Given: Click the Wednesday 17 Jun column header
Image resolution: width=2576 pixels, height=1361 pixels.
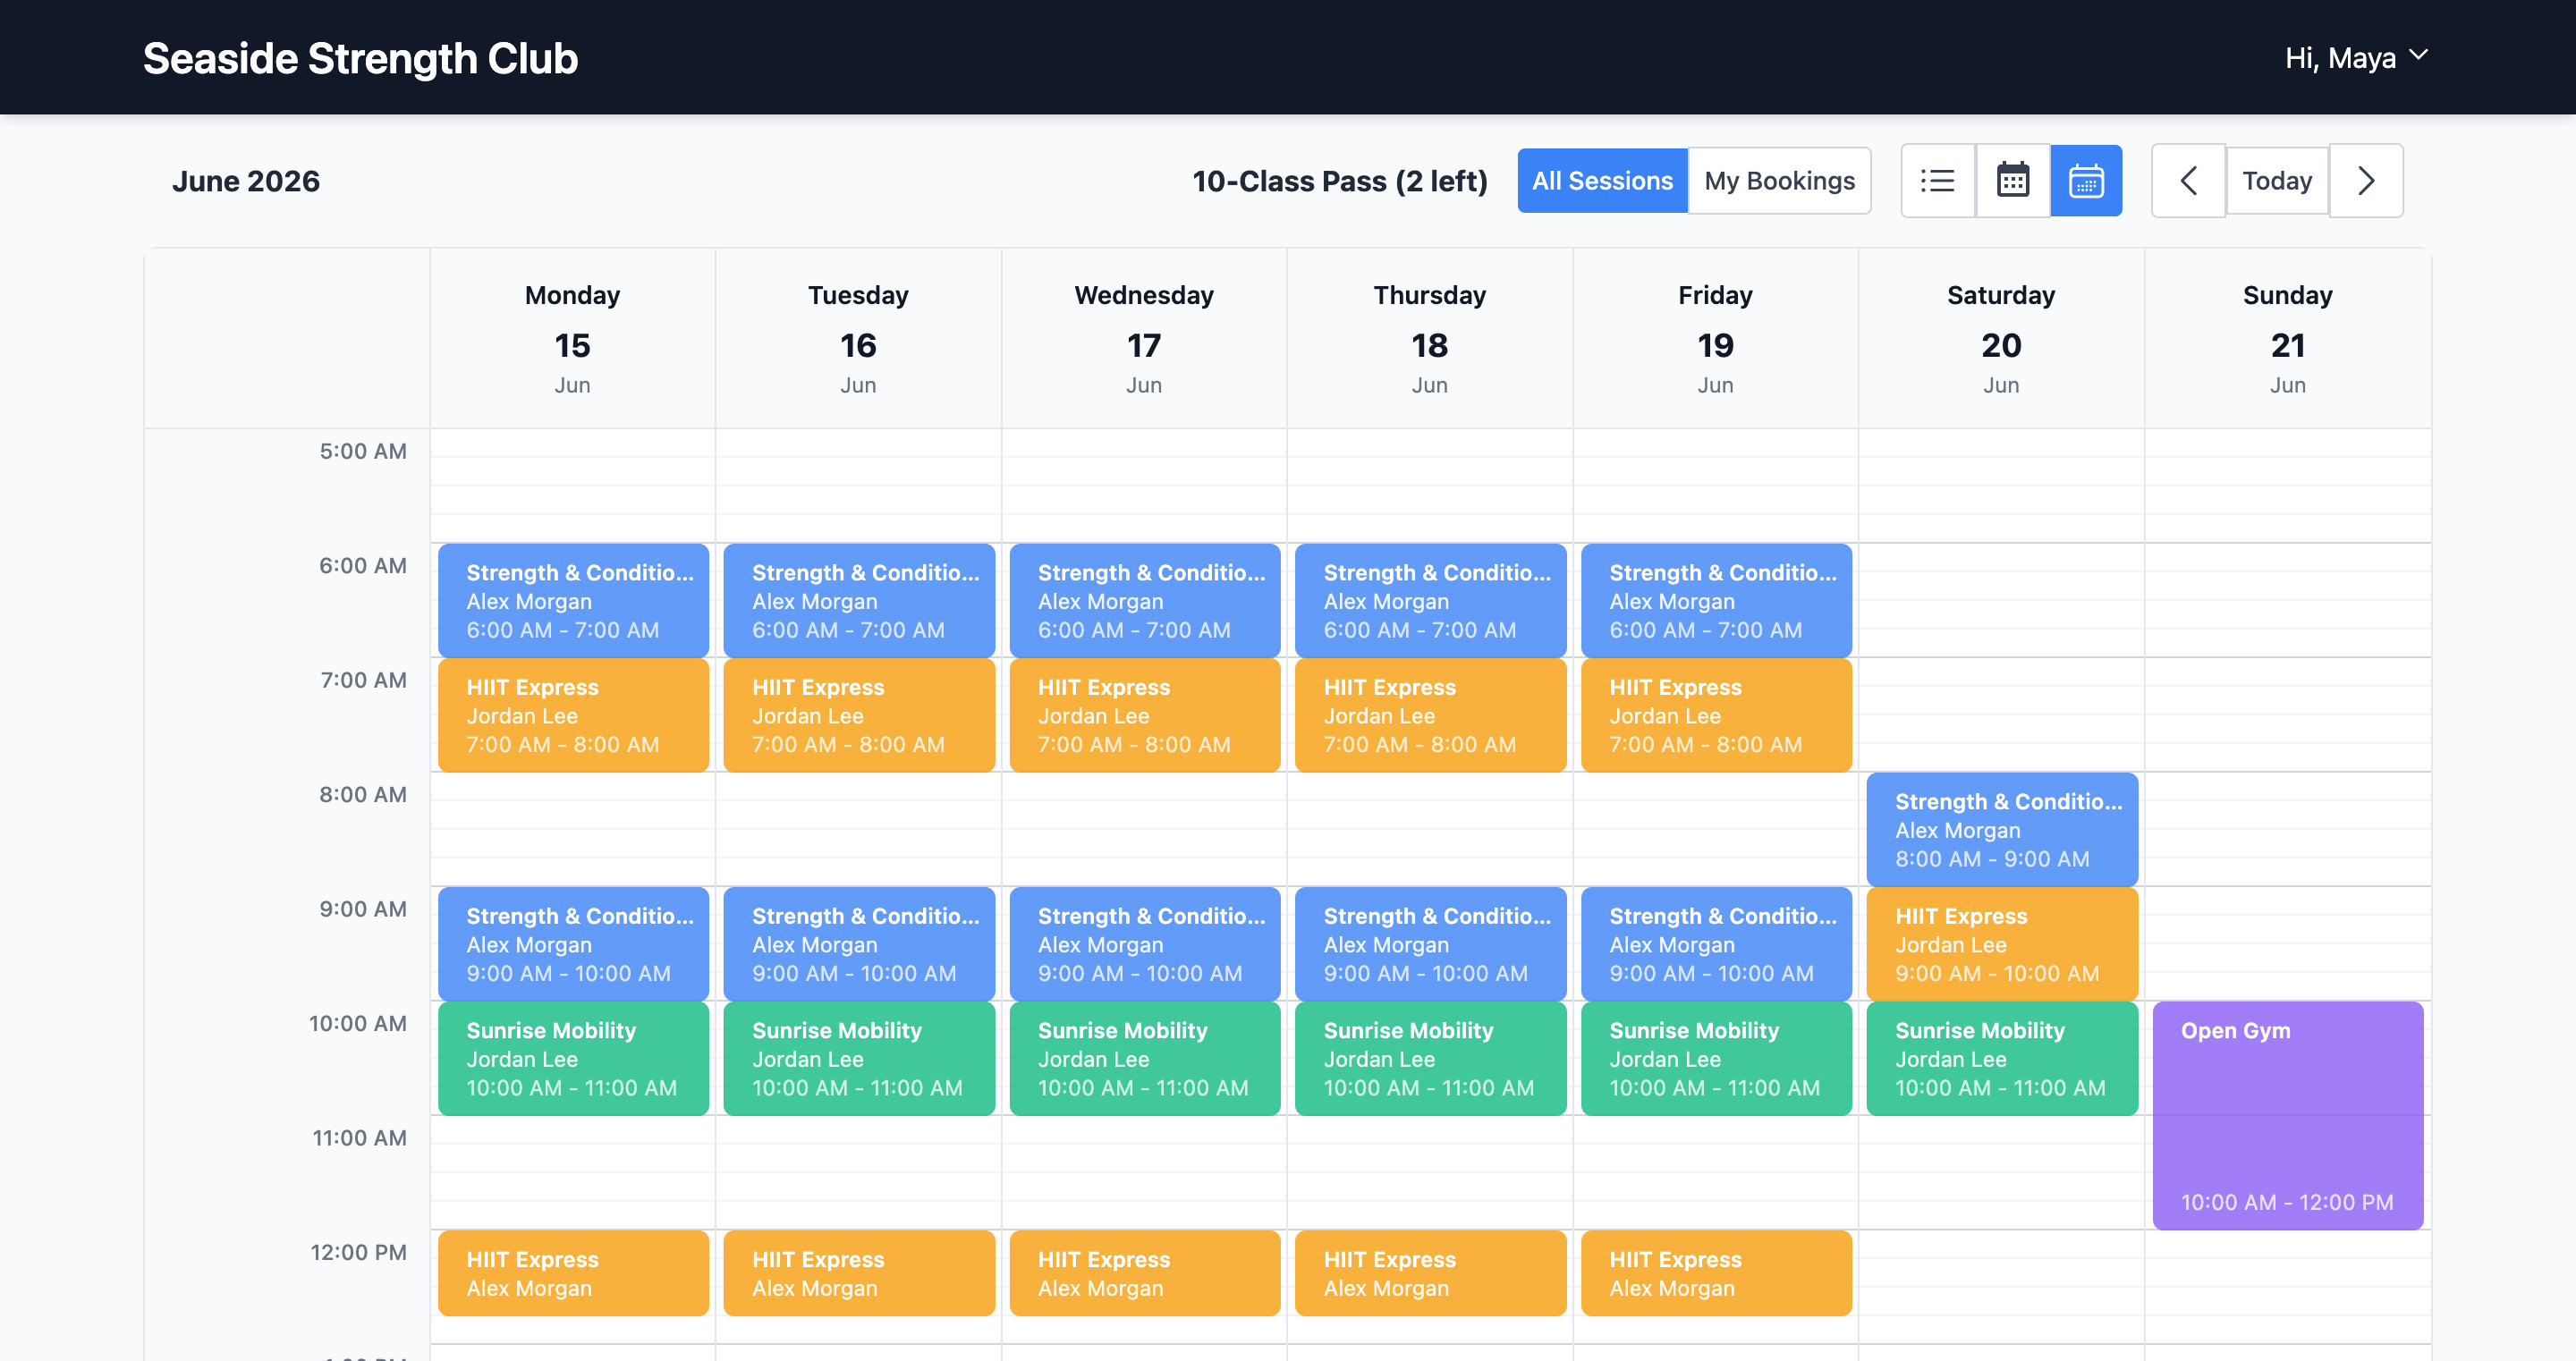Looking at the screenshot, I should 1145,339.
